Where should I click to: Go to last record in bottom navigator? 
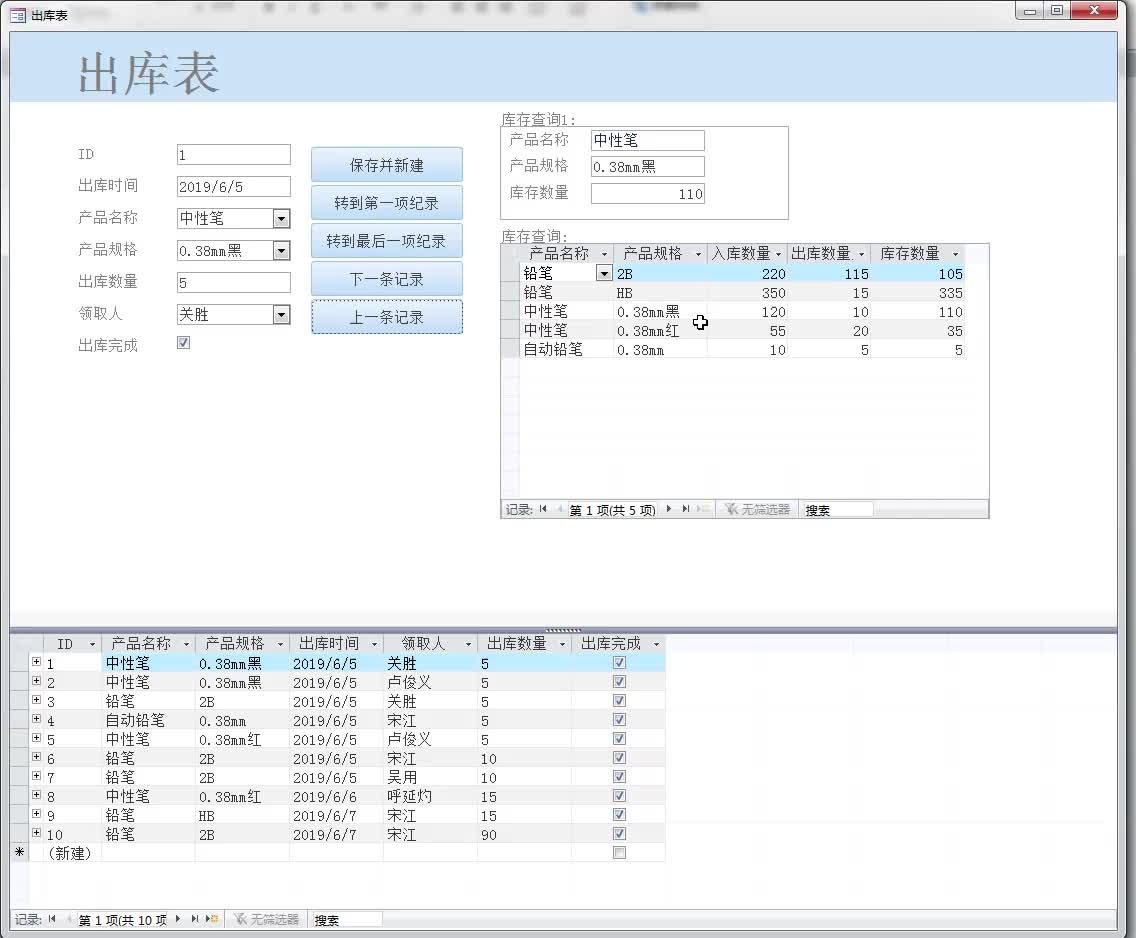(195, 919)
